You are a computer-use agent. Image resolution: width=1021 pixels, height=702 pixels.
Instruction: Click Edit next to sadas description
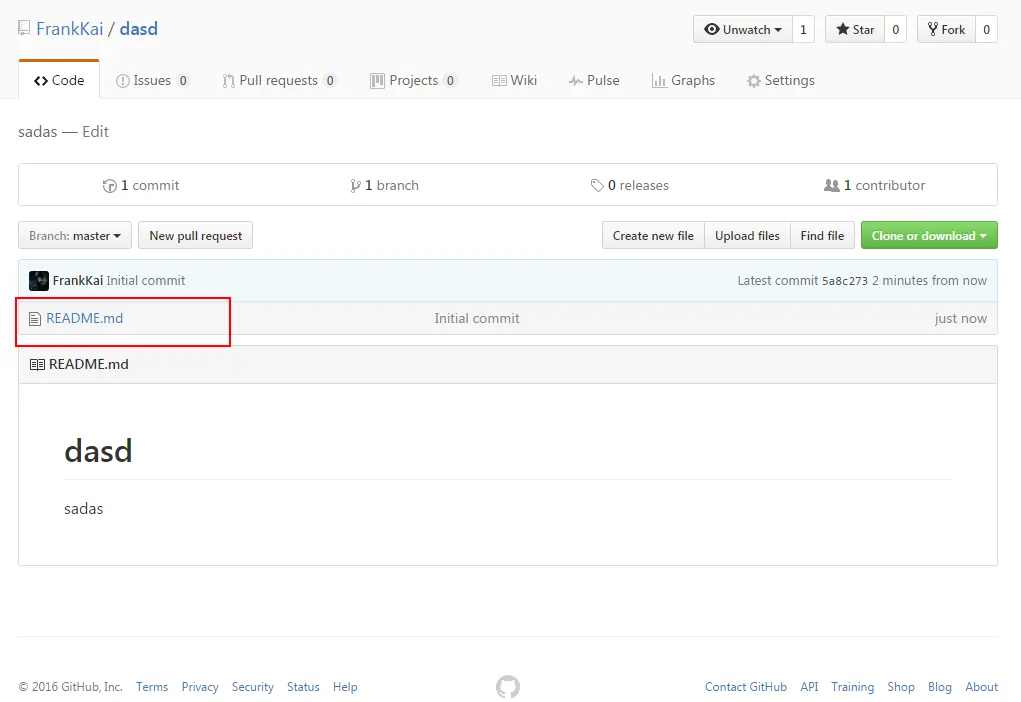point(95,132)
